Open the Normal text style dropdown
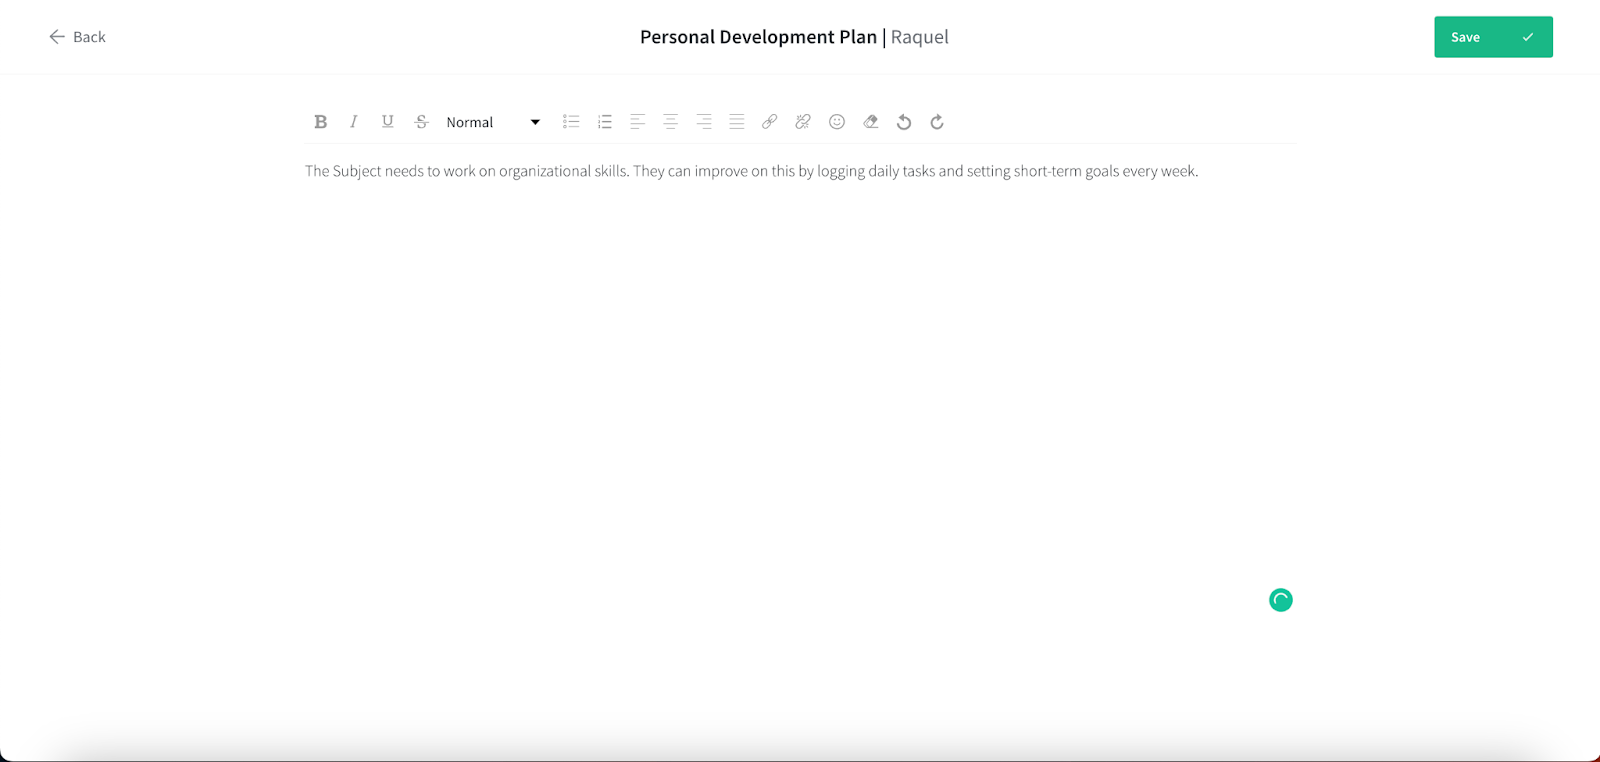Image resolution: width=1600 pixels, height=762 pixels. (493, 122)
